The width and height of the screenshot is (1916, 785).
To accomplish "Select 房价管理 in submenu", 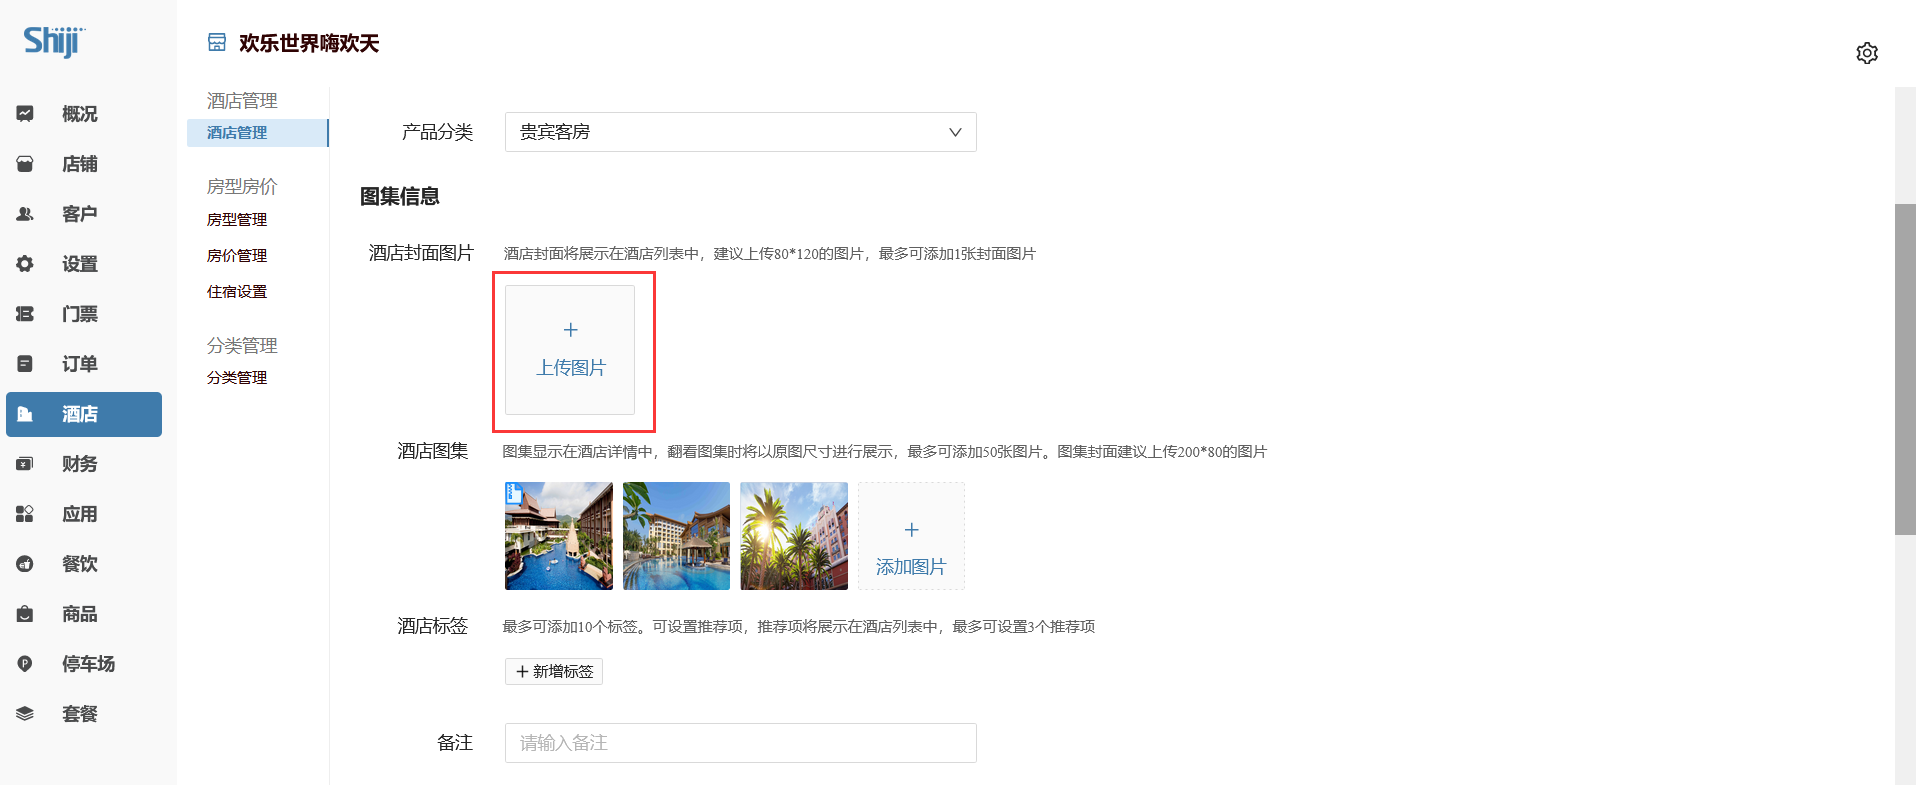I will point(237,256).
